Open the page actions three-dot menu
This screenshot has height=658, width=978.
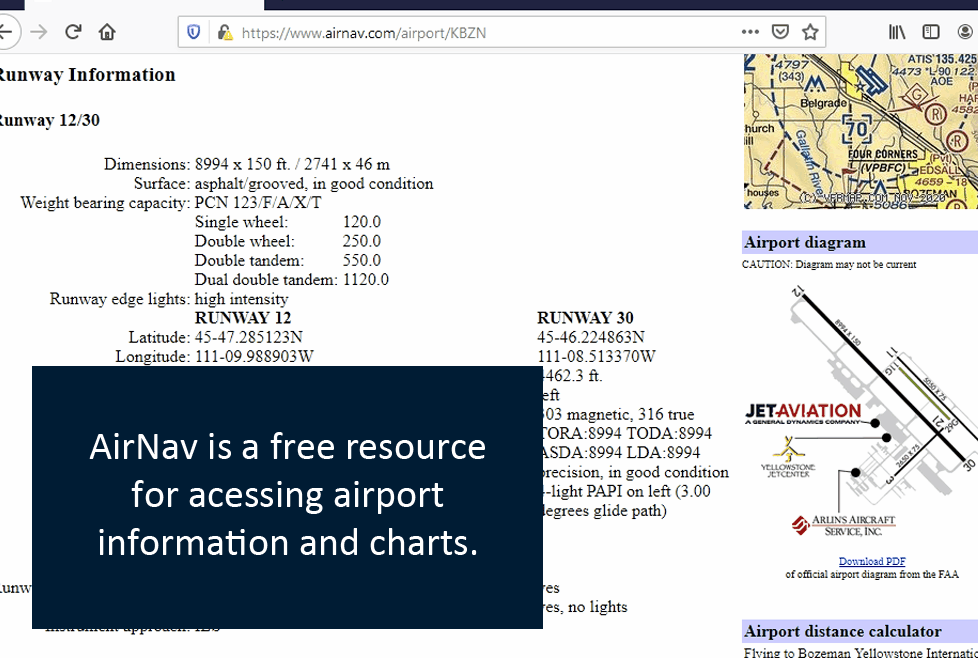click(750, 32)
